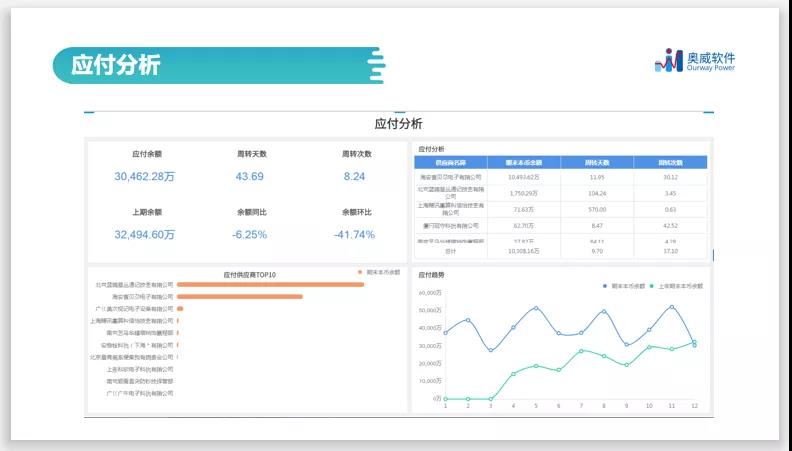Screen dimensions: 792x451
Task: Click x-axis label 12 in trend chart
Action: pos(695,406)
